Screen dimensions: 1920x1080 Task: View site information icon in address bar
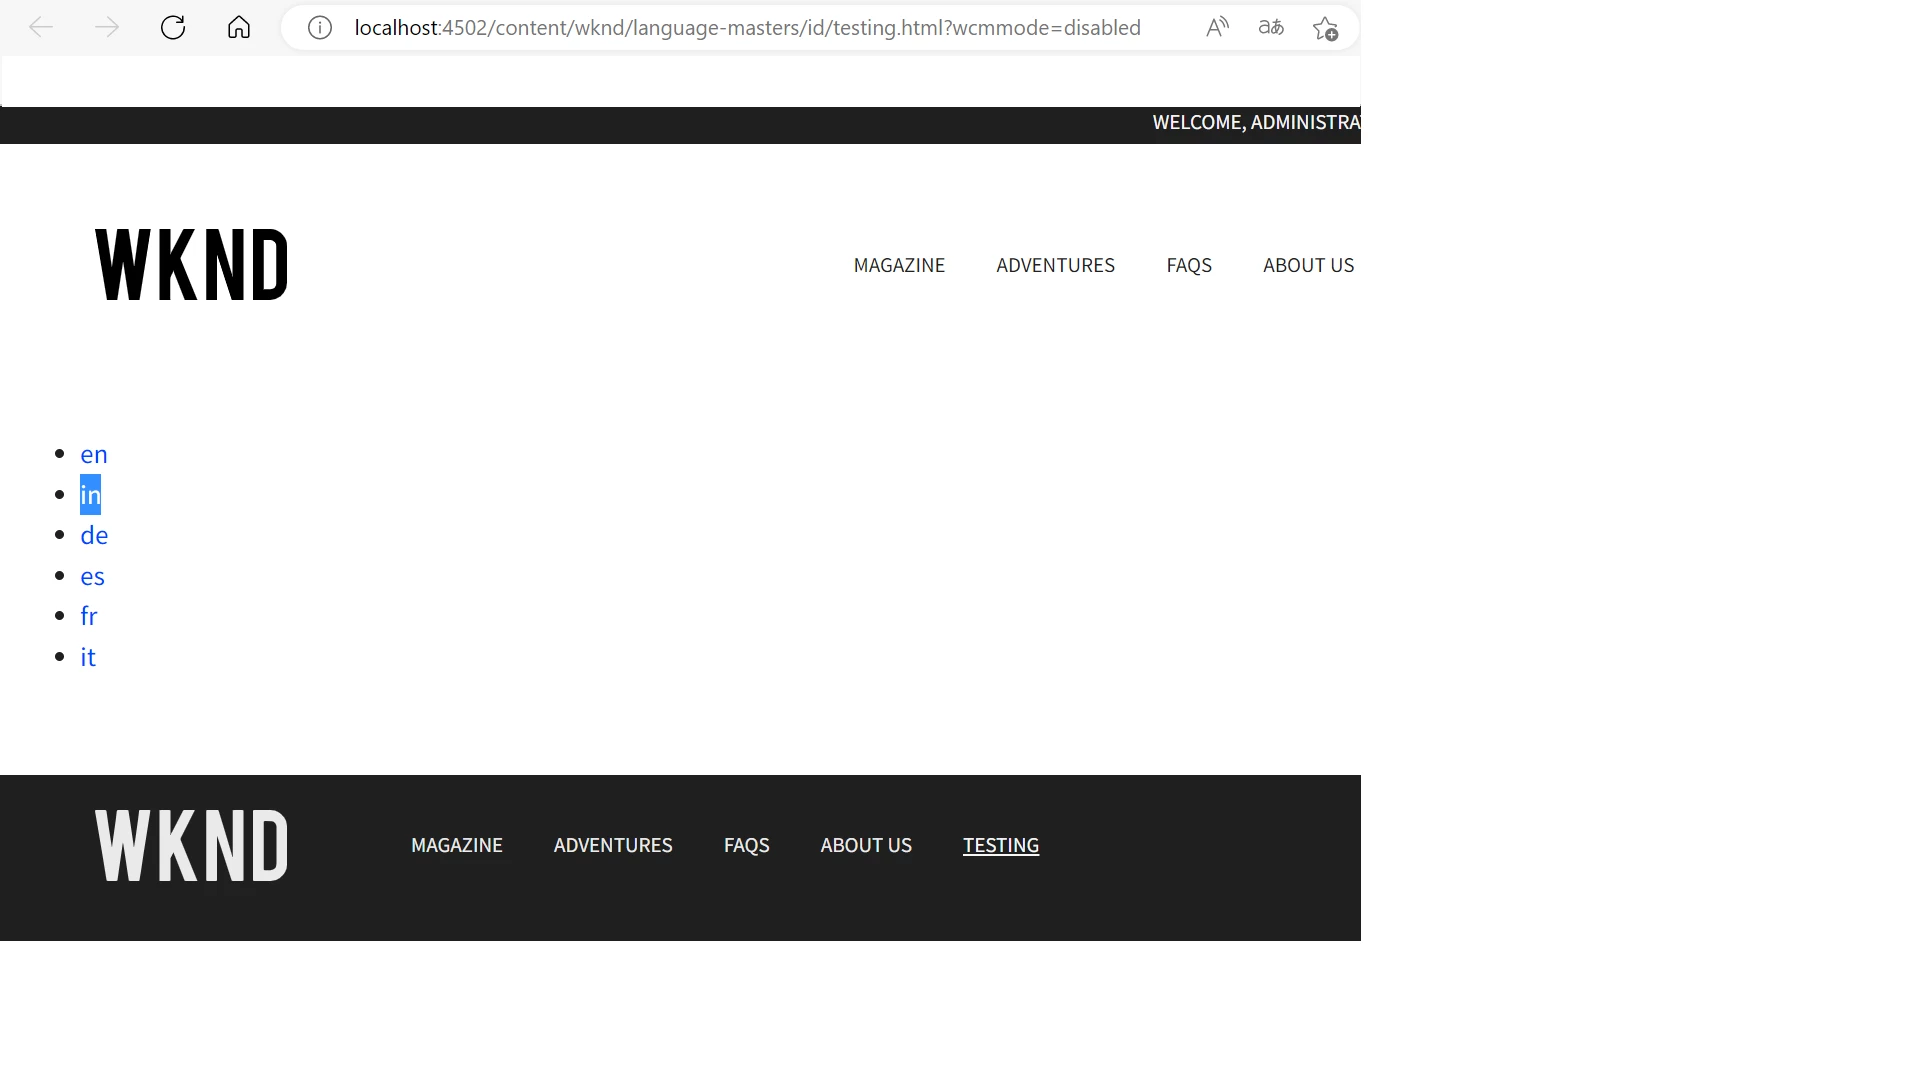click(320, 27)
